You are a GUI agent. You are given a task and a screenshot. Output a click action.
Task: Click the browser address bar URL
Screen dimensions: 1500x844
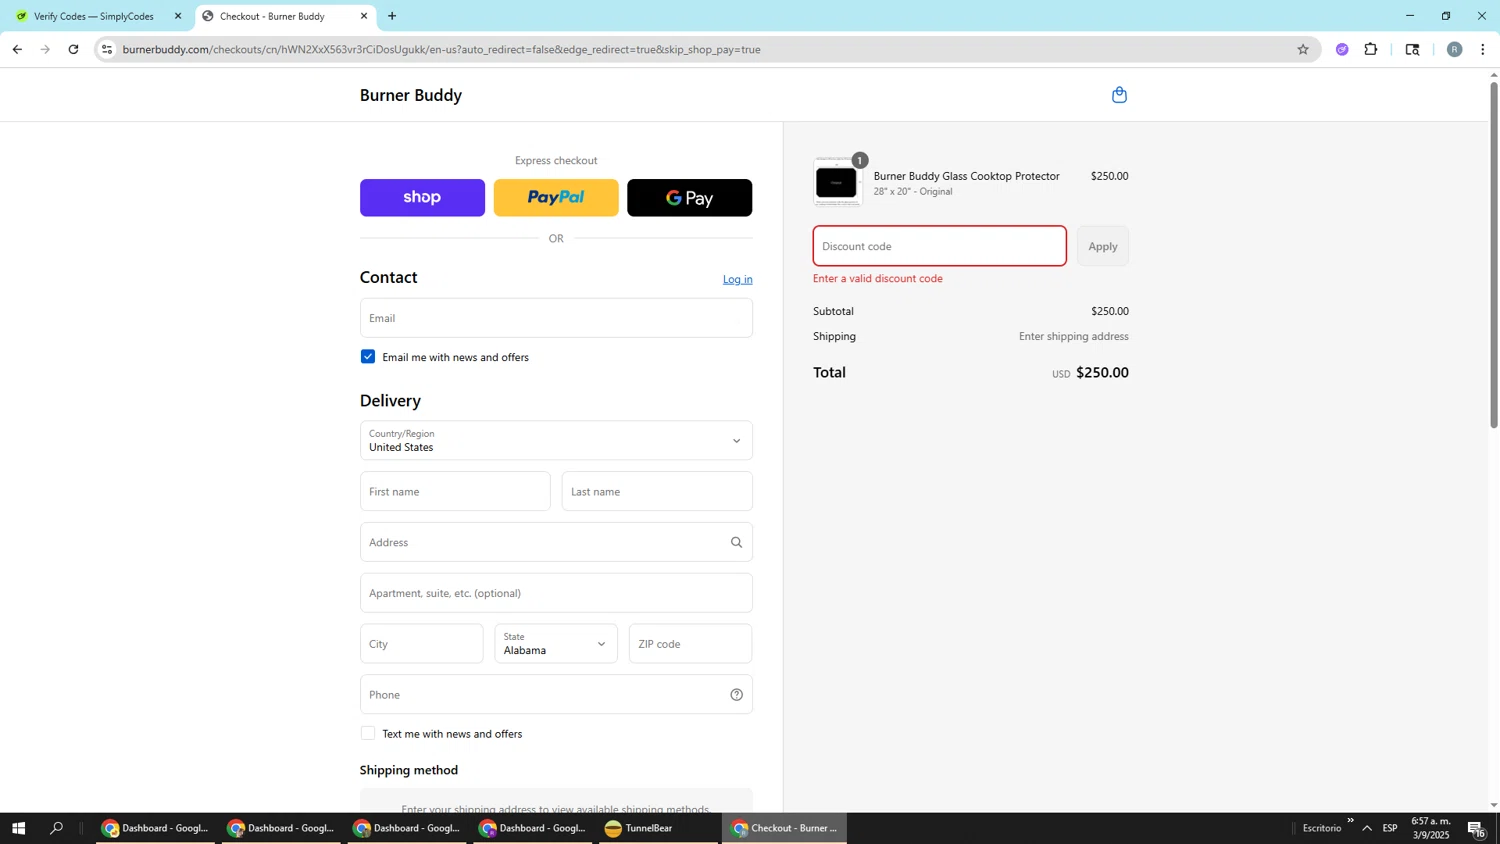[x=441, y=49]
